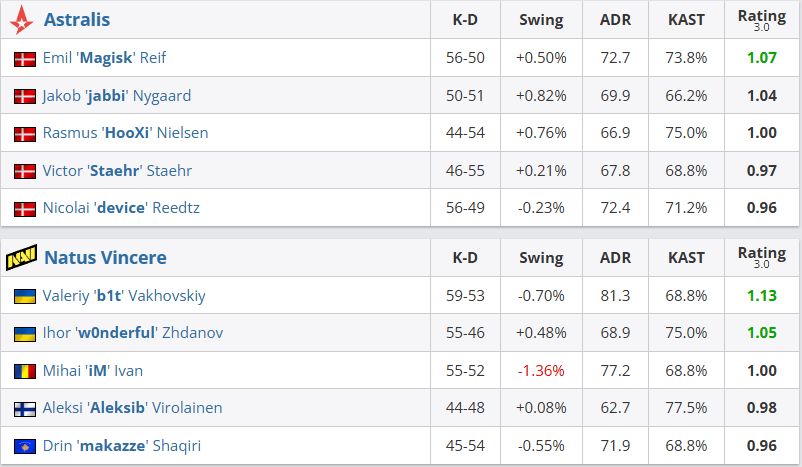Screen dimensions: 802x467
Task: Click the Ukrainian flag beside b1t
Action: point(25,297)
